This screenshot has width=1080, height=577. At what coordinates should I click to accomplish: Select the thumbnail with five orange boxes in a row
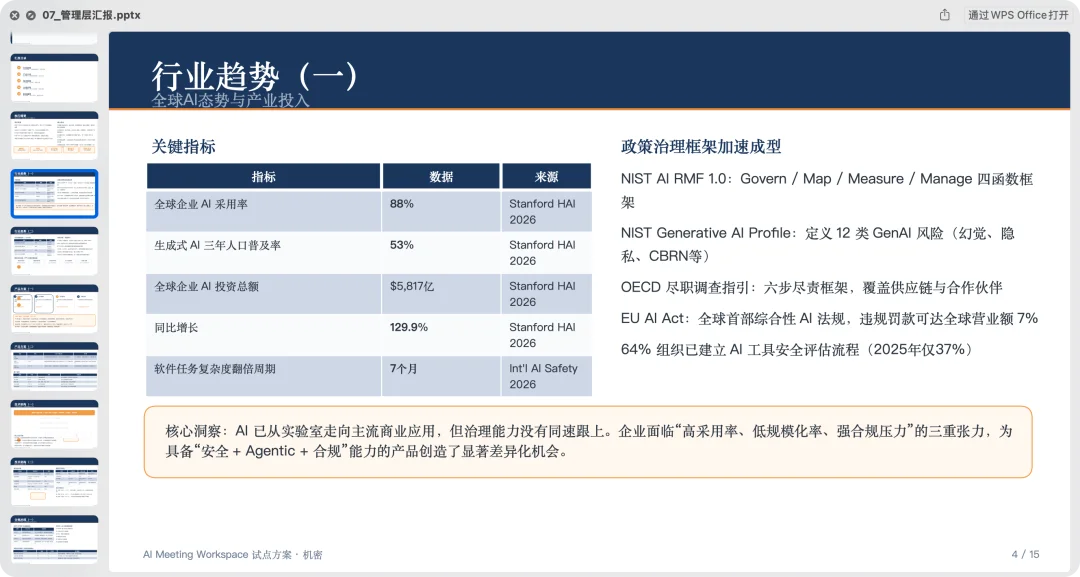click(54, 136)
